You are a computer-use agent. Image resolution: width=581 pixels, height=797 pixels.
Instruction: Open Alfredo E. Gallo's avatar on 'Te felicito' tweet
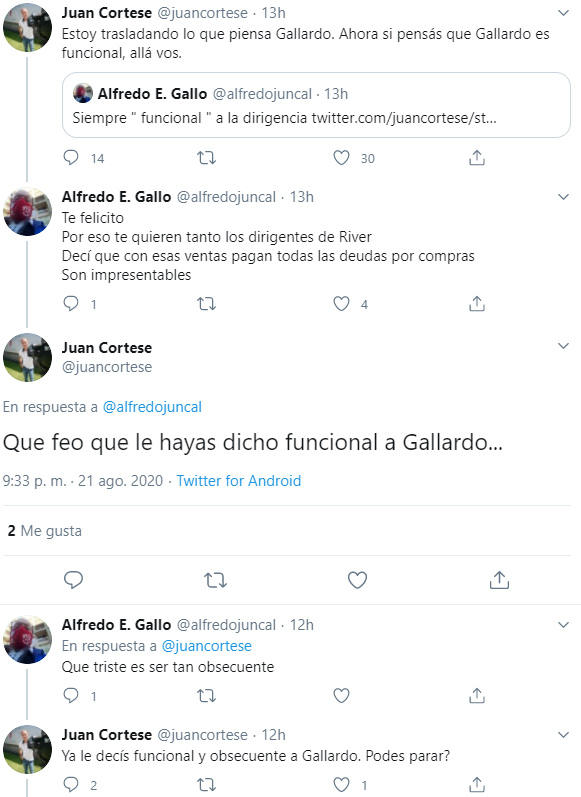[x=27, y=211]
